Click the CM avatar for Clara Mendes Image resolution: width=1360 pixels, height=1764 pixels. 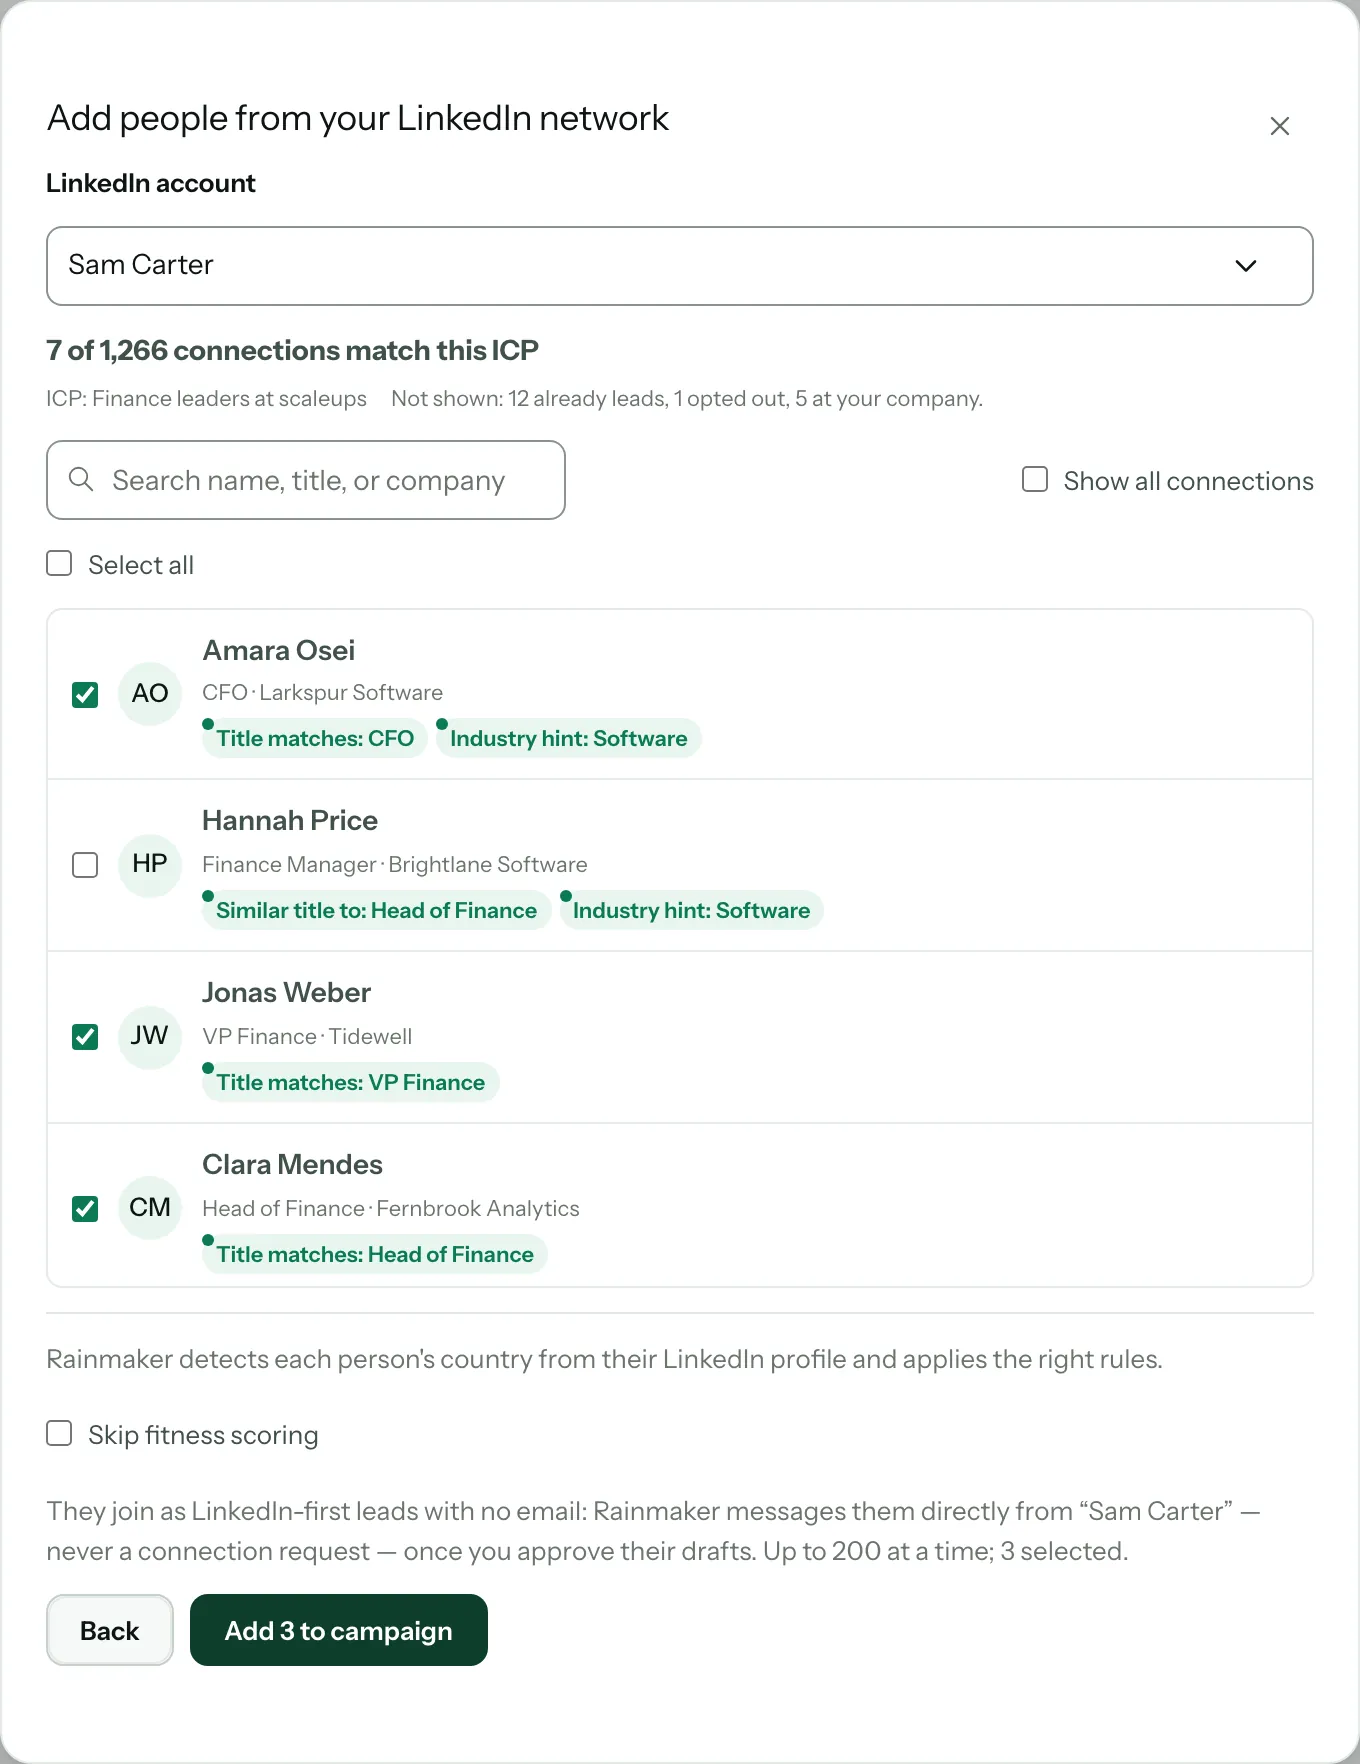tap(150, 1208)
